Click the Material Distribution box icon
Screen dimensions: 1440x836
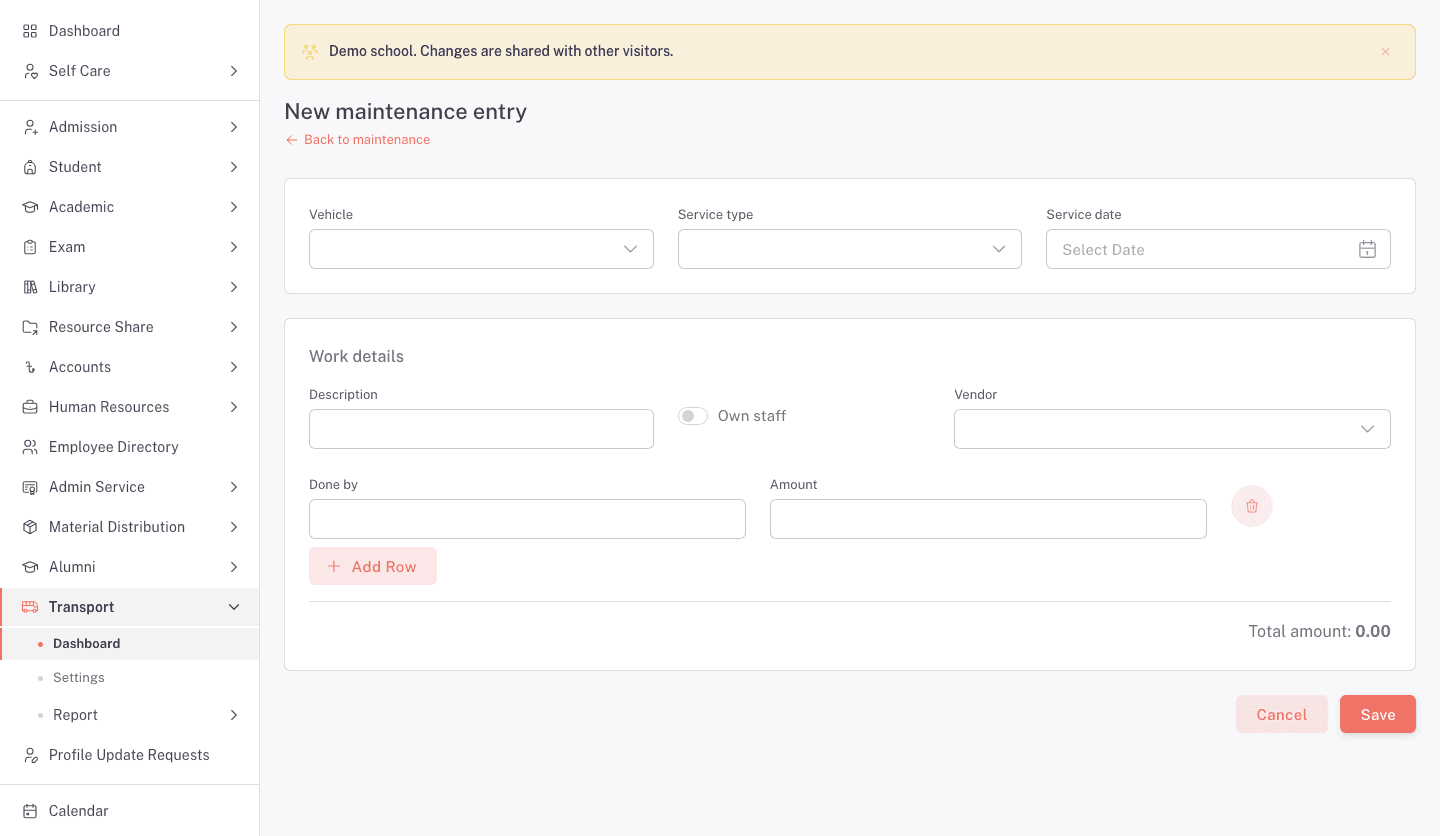[30, 527]
